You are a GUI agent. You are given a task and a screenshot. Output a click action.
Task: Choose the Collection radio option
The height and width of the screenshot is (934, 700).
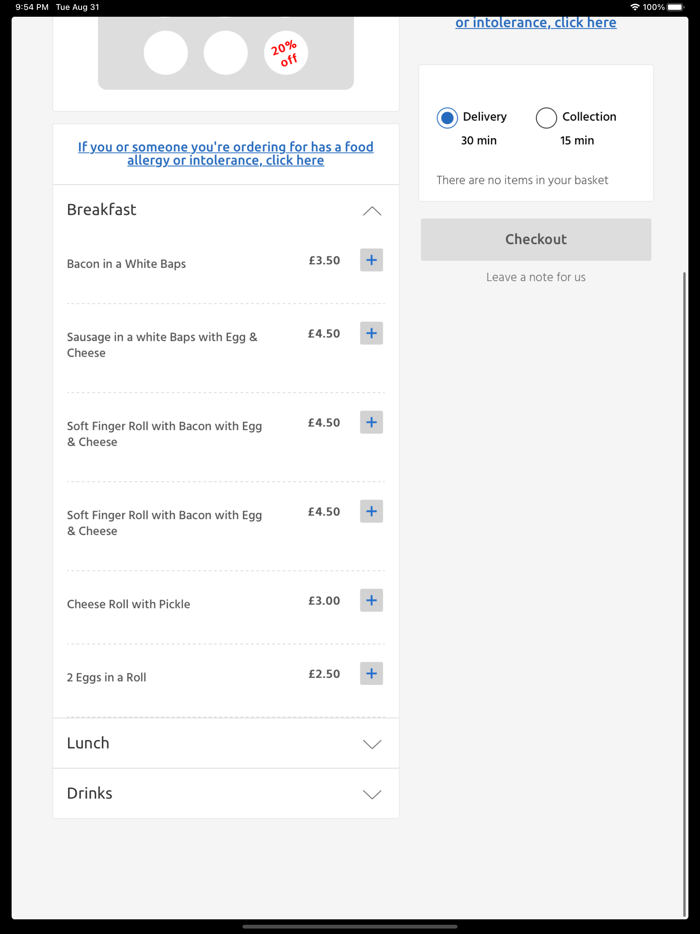[546, 118]
